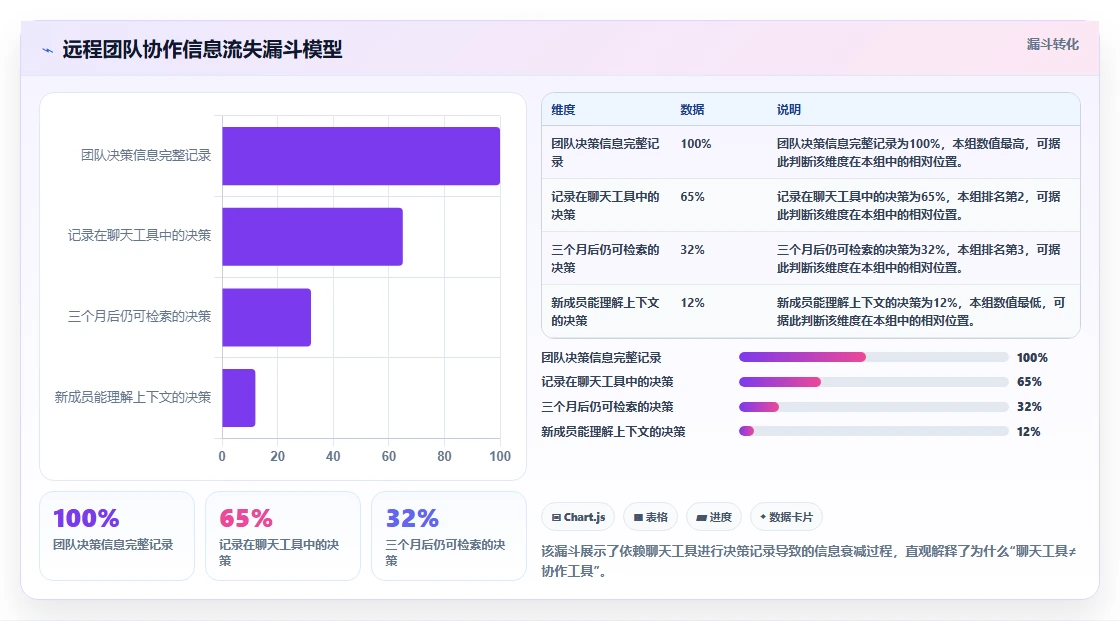Click x-axis tick label 80

[x=444, y=456]
